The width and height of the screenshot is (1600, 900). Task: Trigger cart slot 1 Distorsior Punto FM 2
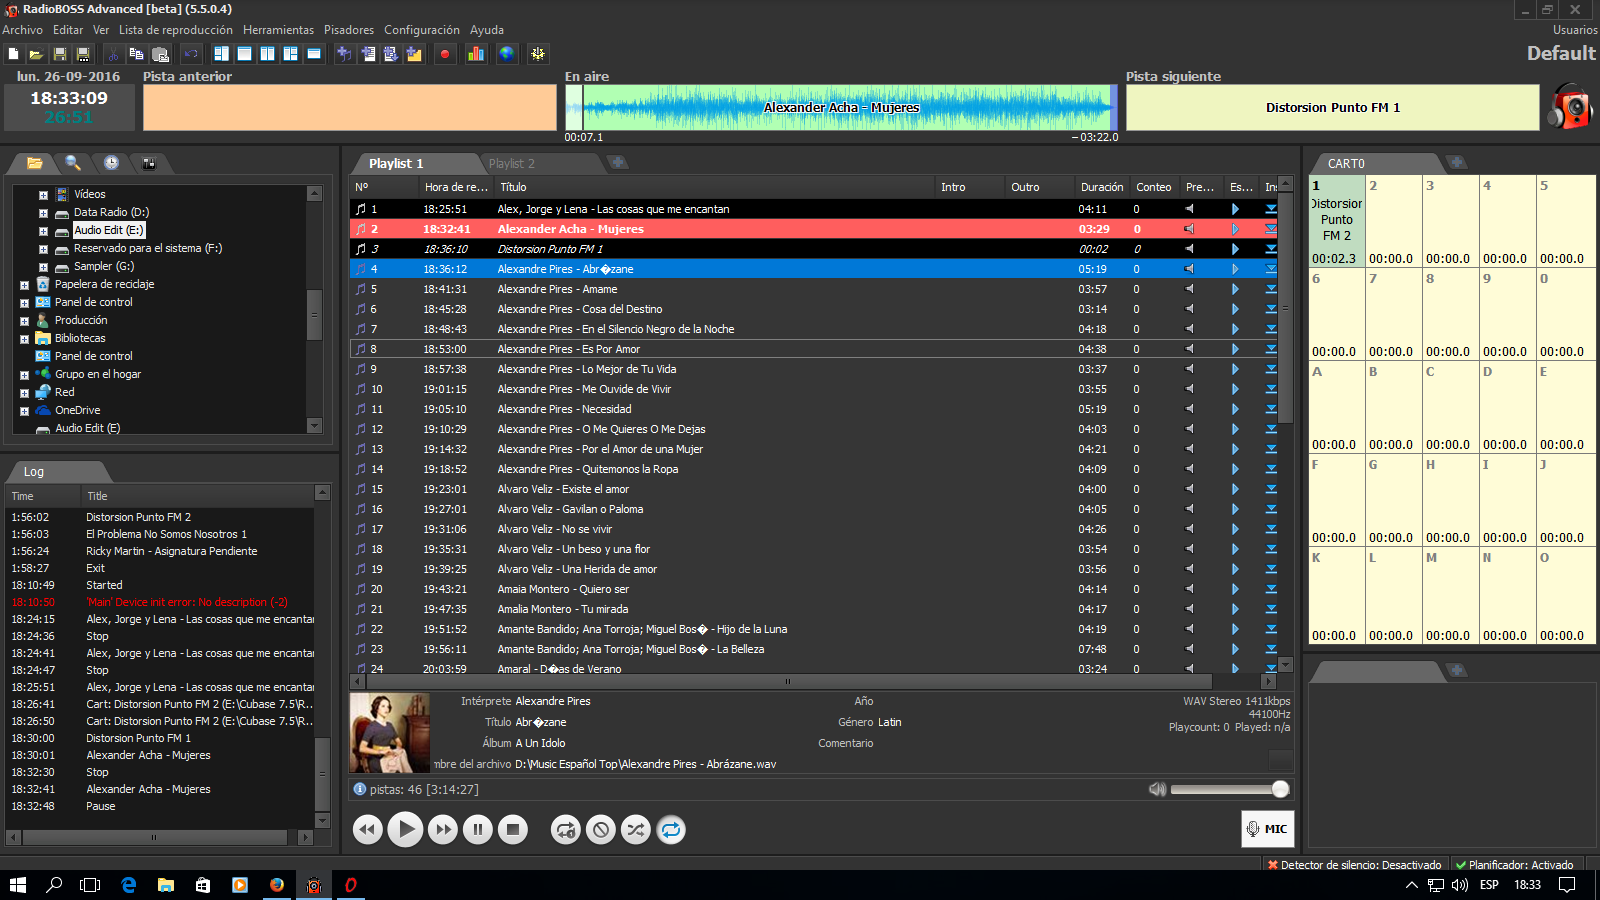(1336, 221)
